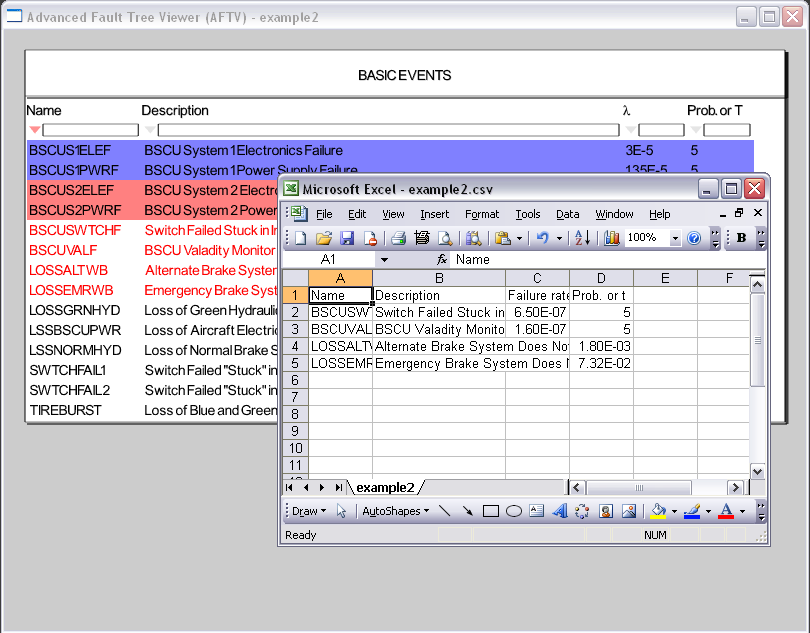Apply the yellow Fill Color

658,511
